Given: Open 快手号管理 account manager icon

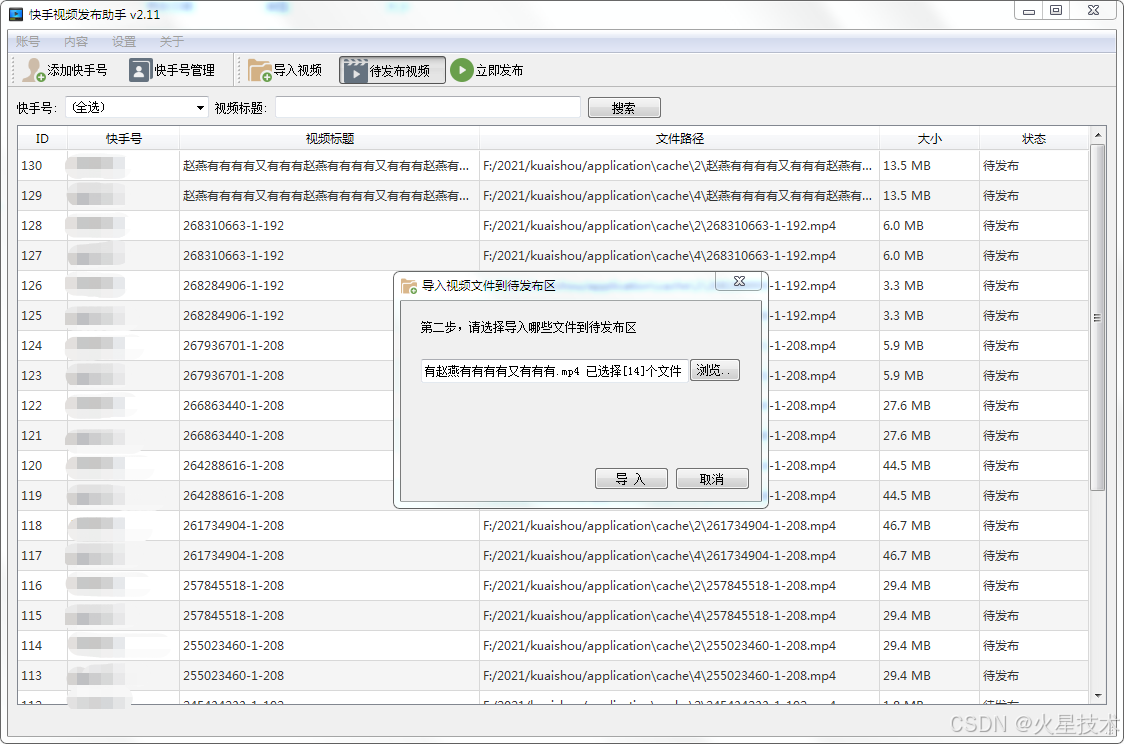Looking at the screenshot, I should 140,70.
